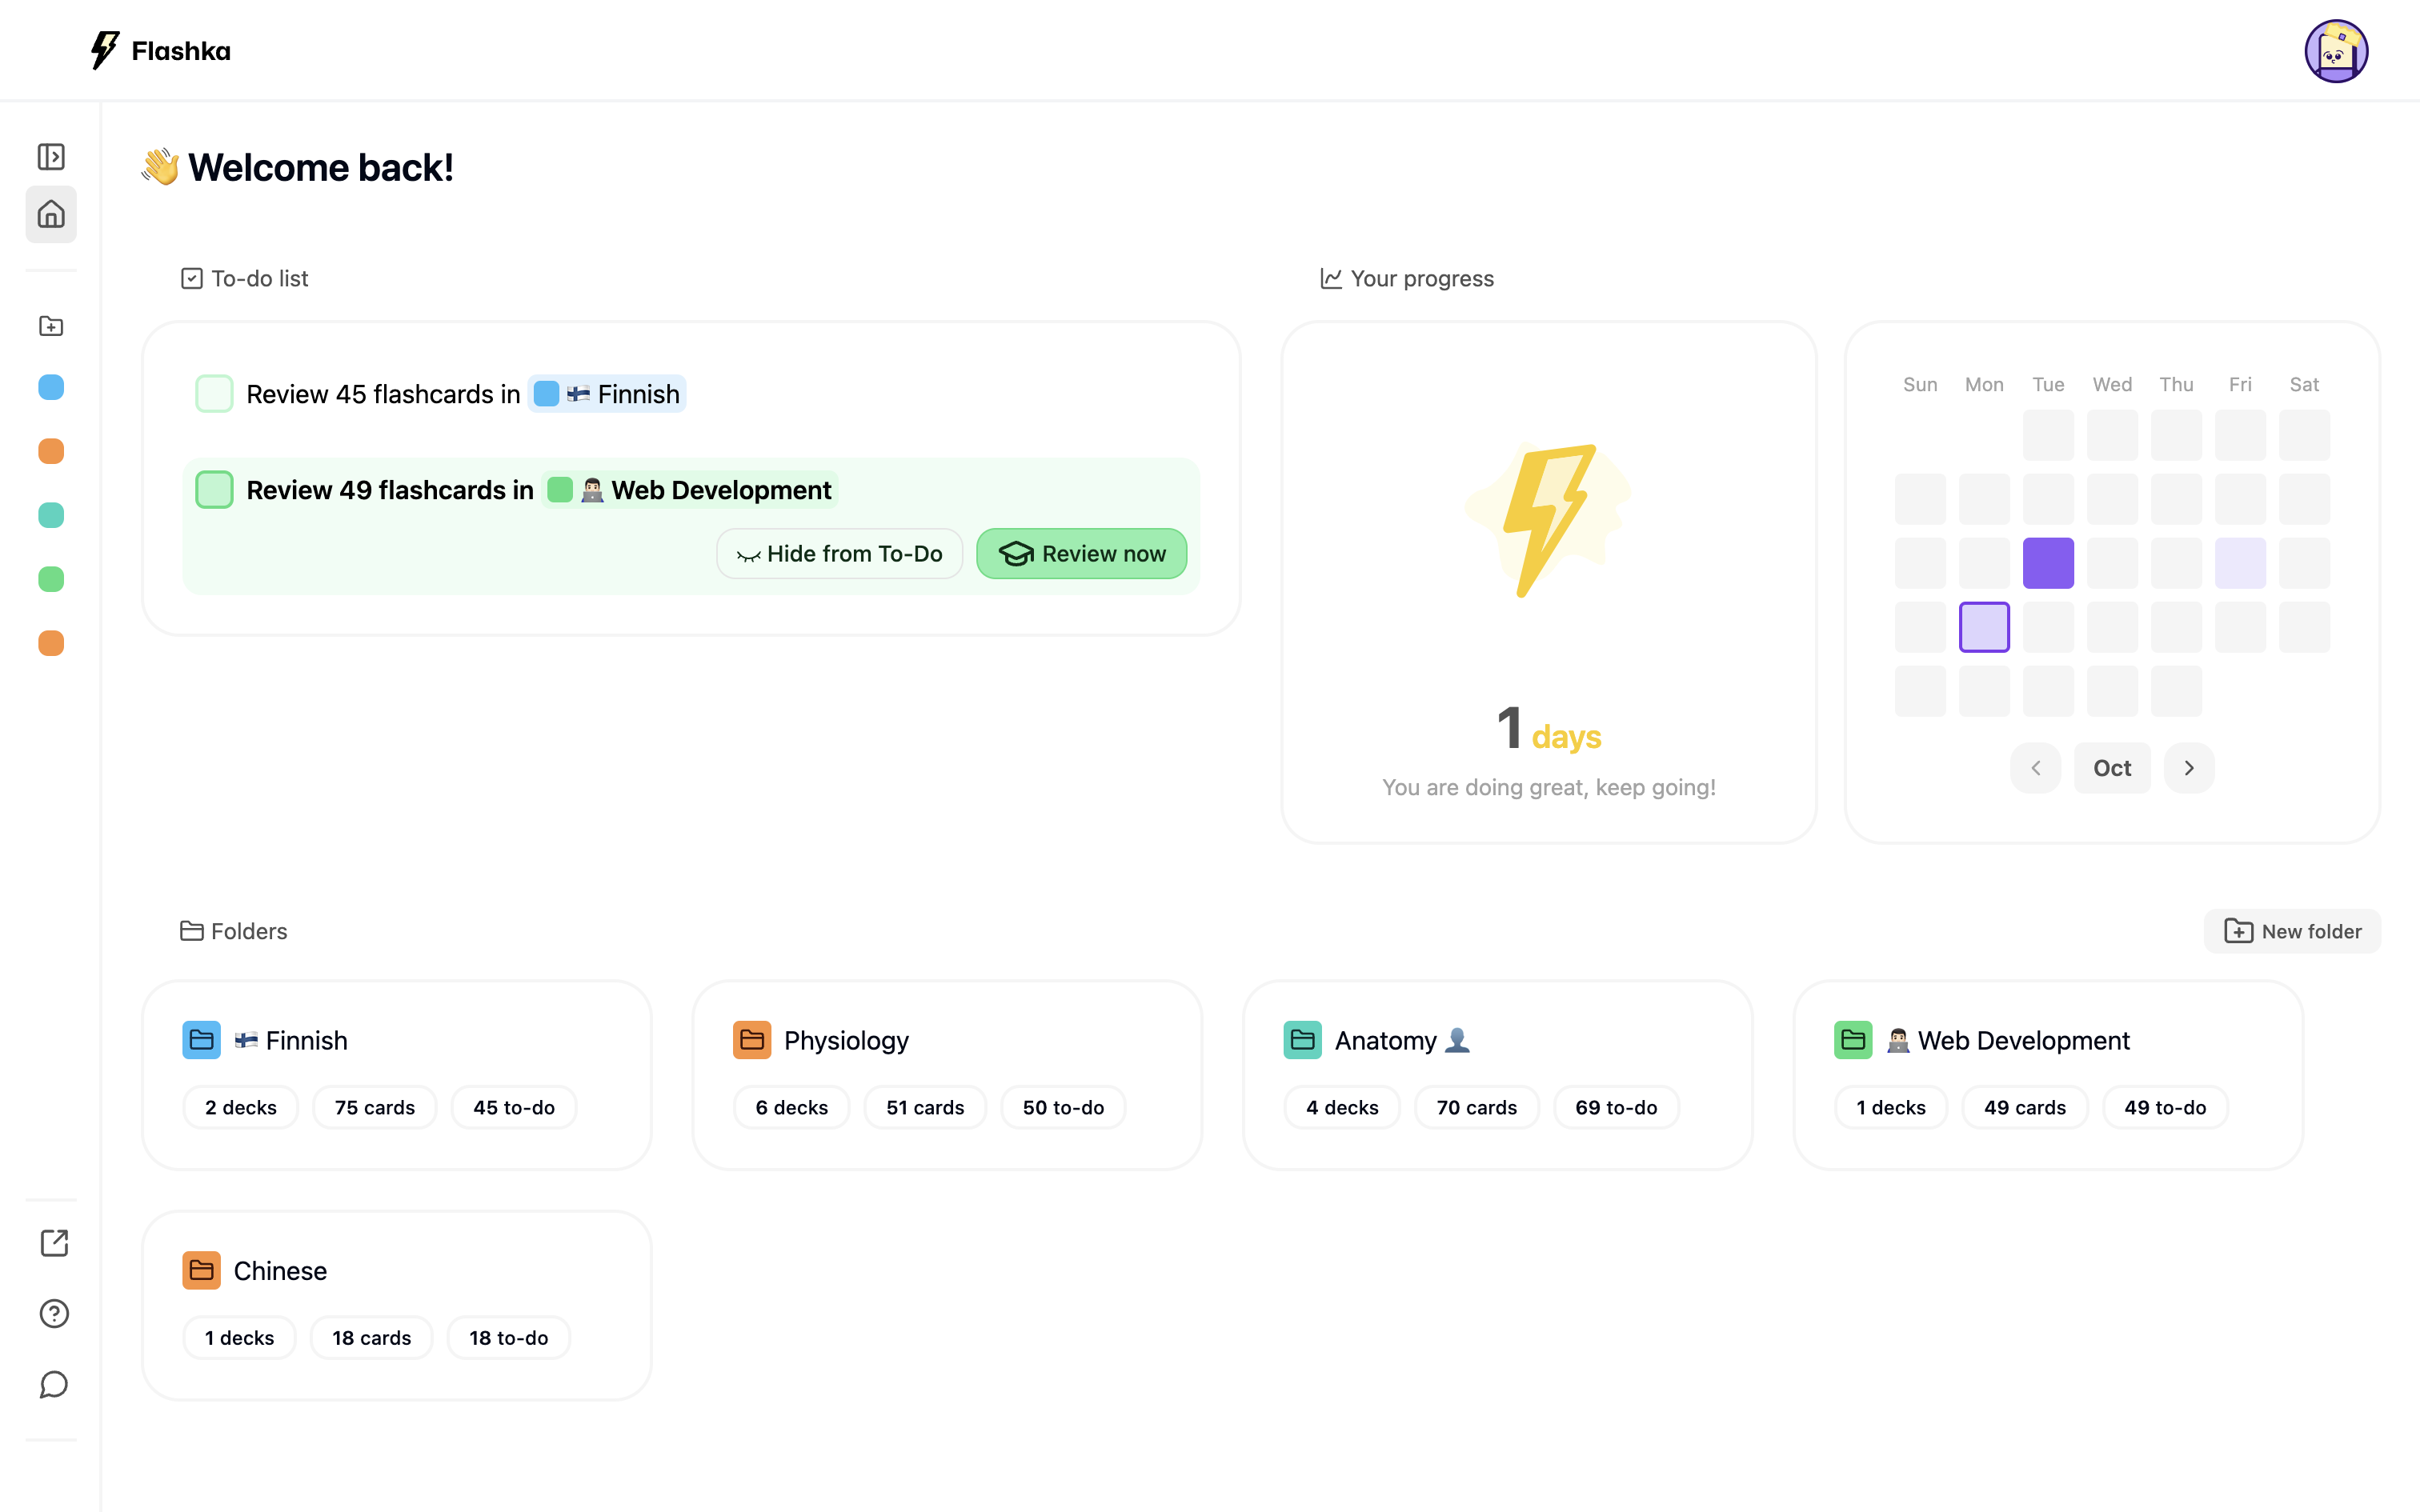
Task: Open the Physiology folder card
Action: point(946,1074)
